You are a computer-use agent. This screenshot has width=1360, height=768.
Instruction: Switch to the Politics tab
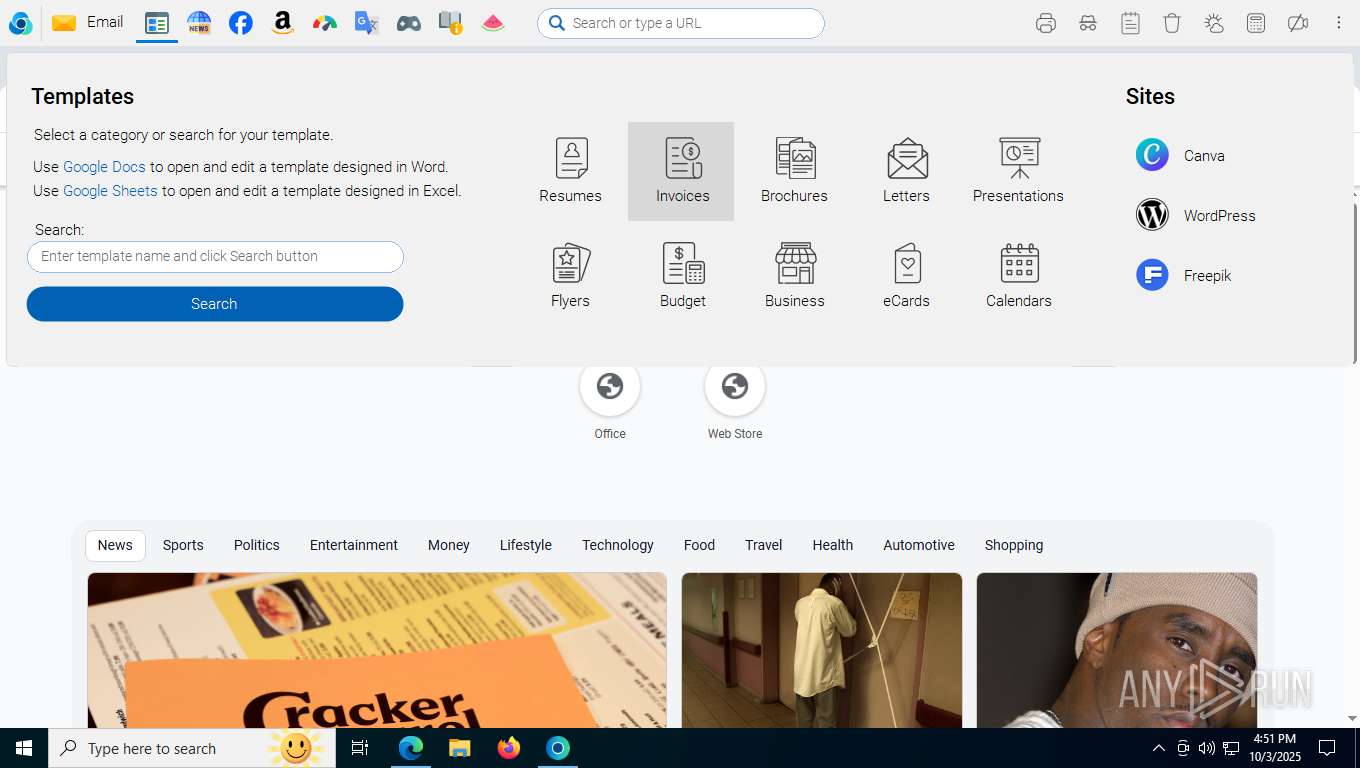coord(257,545)
